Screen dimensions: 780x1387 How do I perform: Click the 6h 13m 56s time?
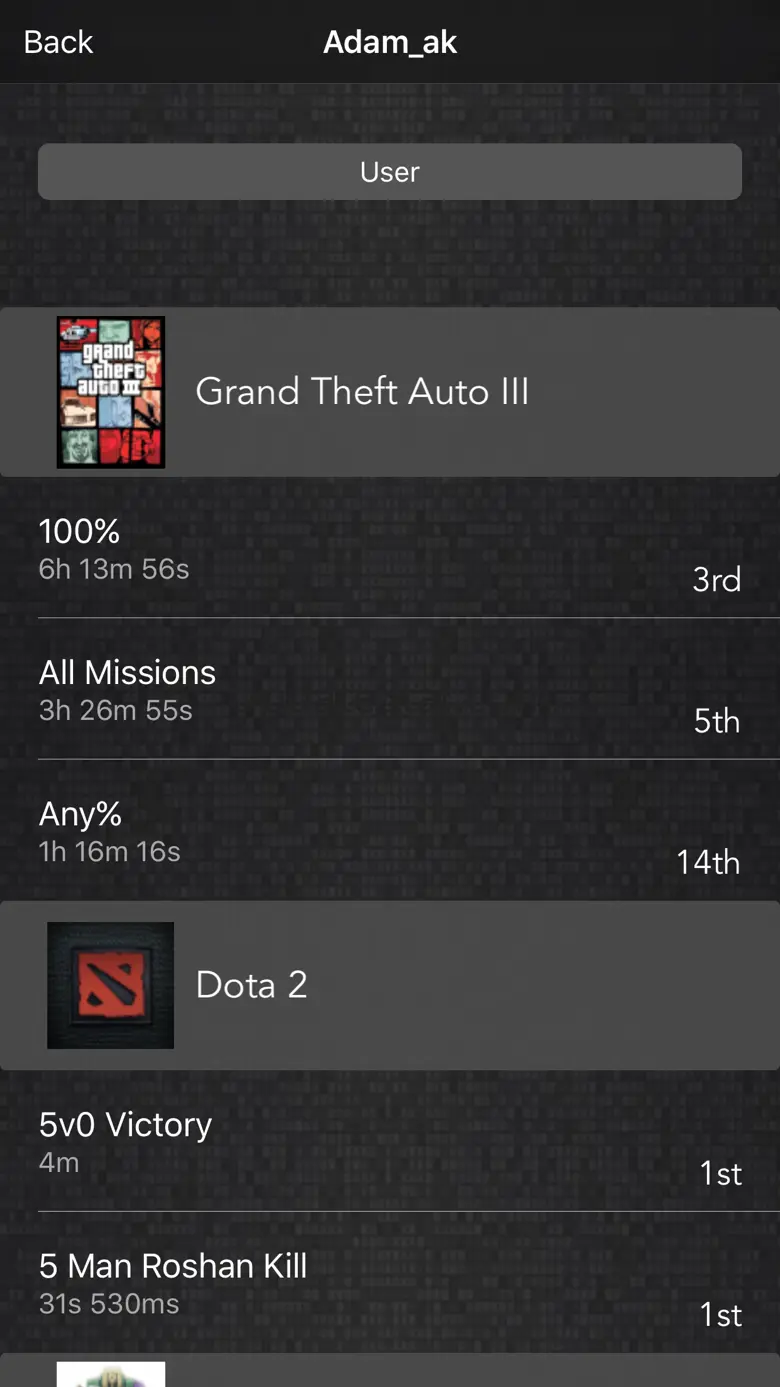point(114,569)
